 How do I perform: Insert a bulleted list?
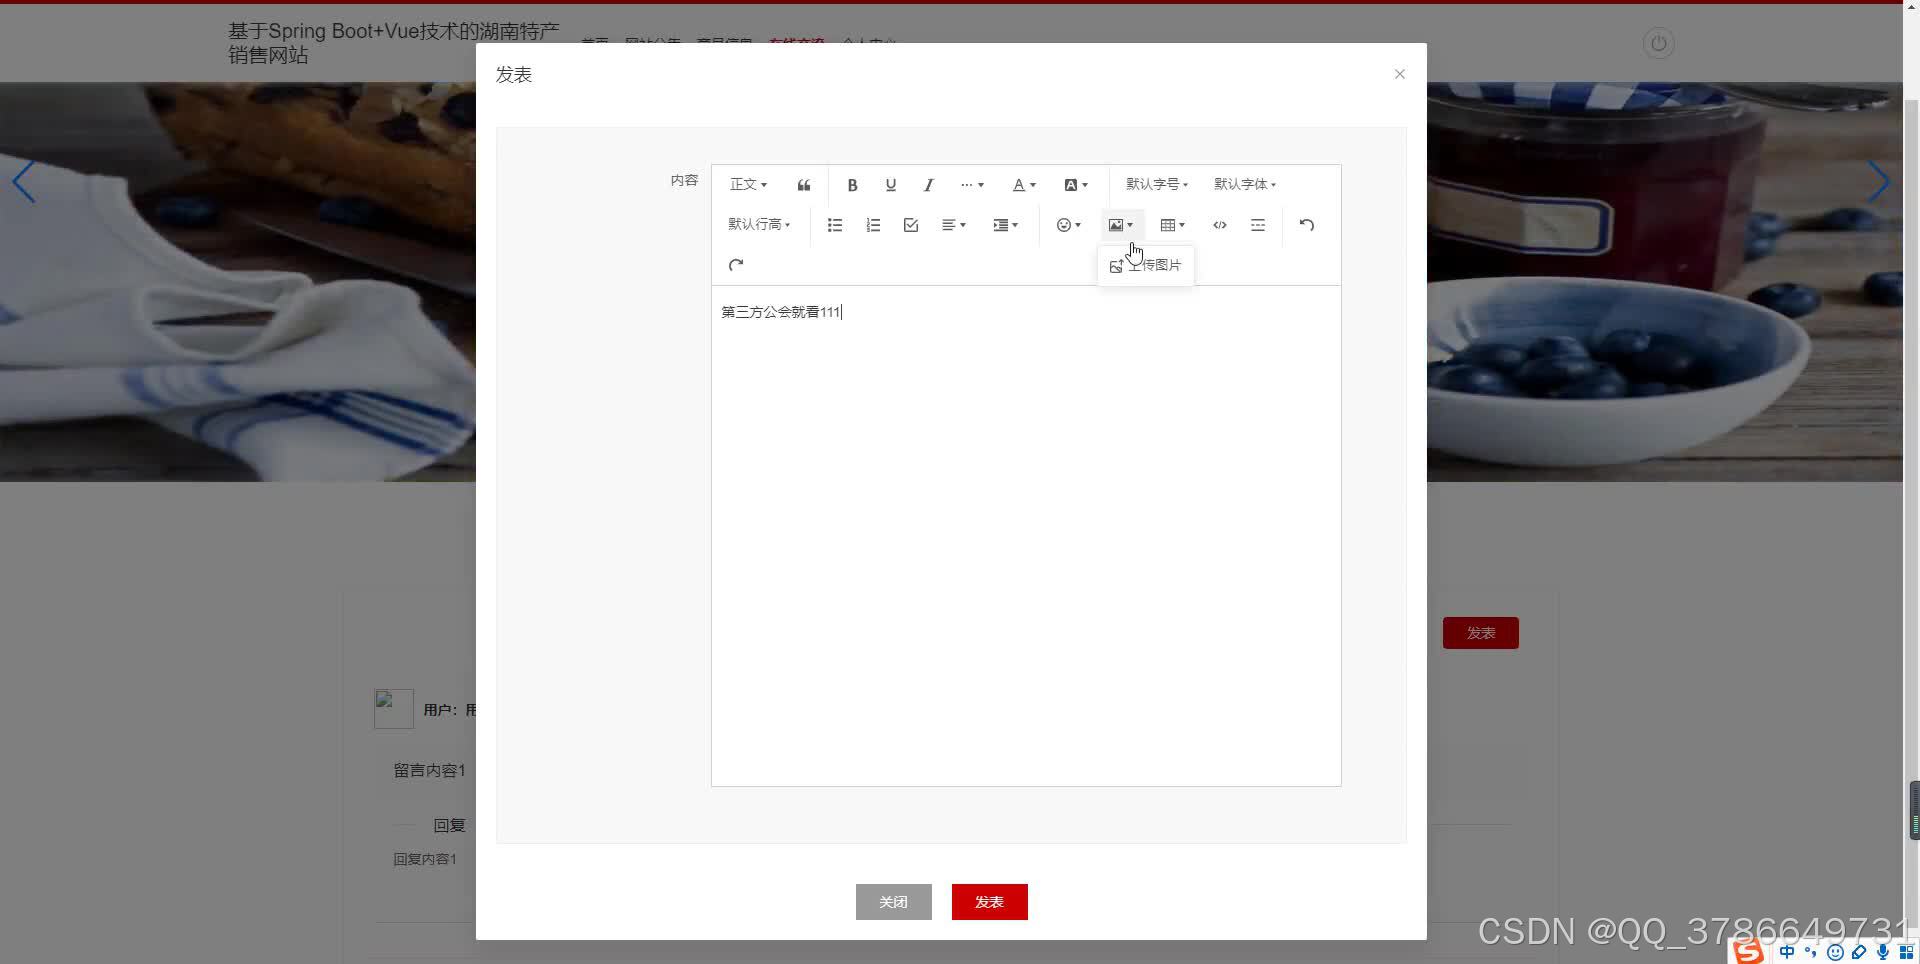coord(835,225)
